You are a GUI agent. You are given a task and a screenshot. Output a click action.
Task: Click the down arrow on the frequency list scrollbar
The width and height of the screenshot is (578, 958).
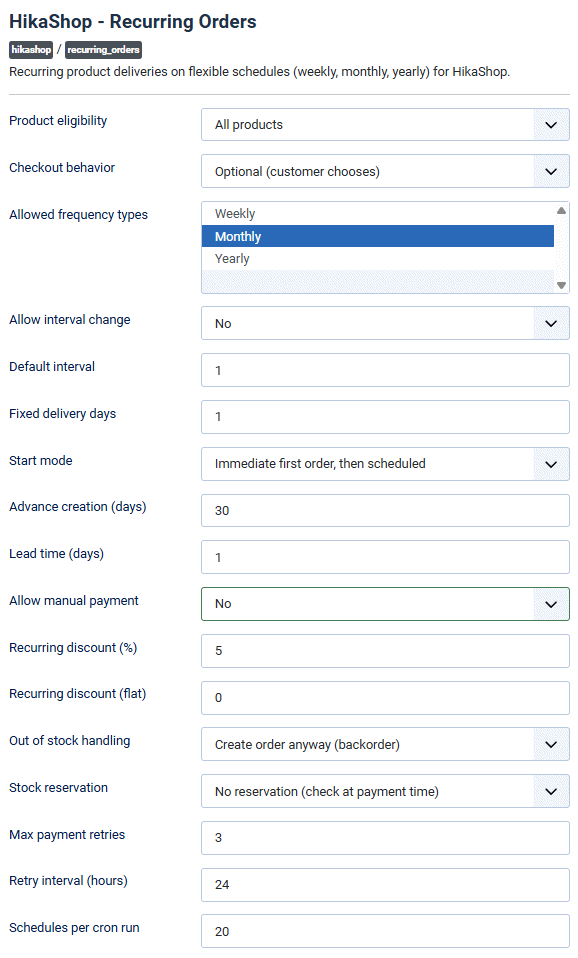[562, 284]
